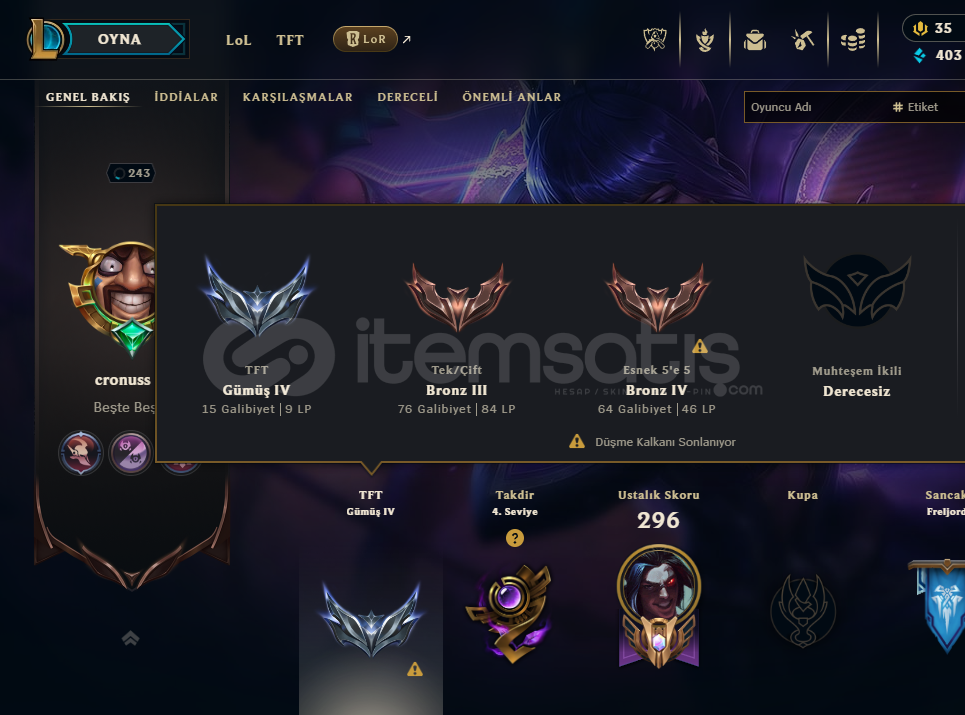This screenshot has height=715, width=965.
Task: Click the Kupa trophy emblem
Action: click(x=803, y=610)
